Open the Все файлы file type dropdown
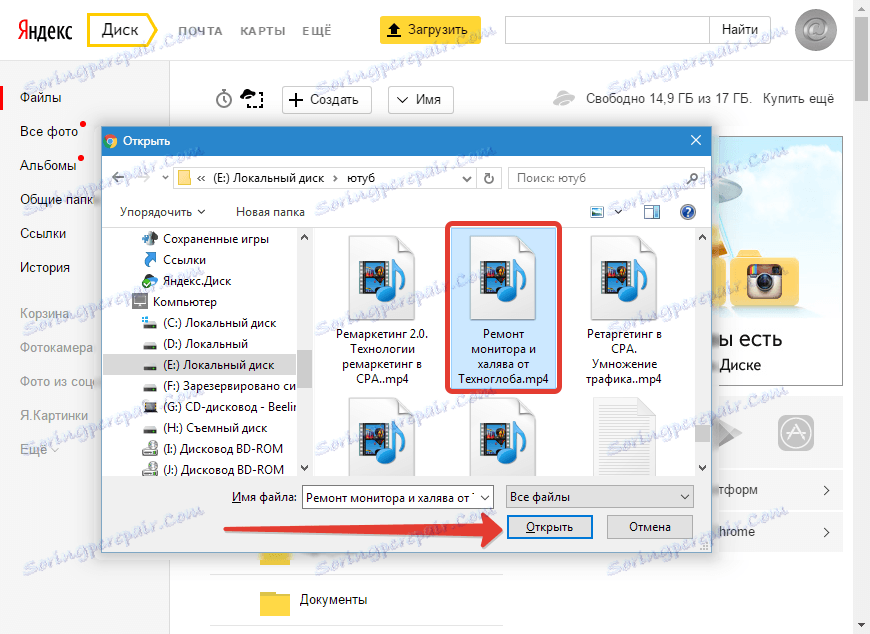Screen dimensions: 870x634 click(600, 497)
